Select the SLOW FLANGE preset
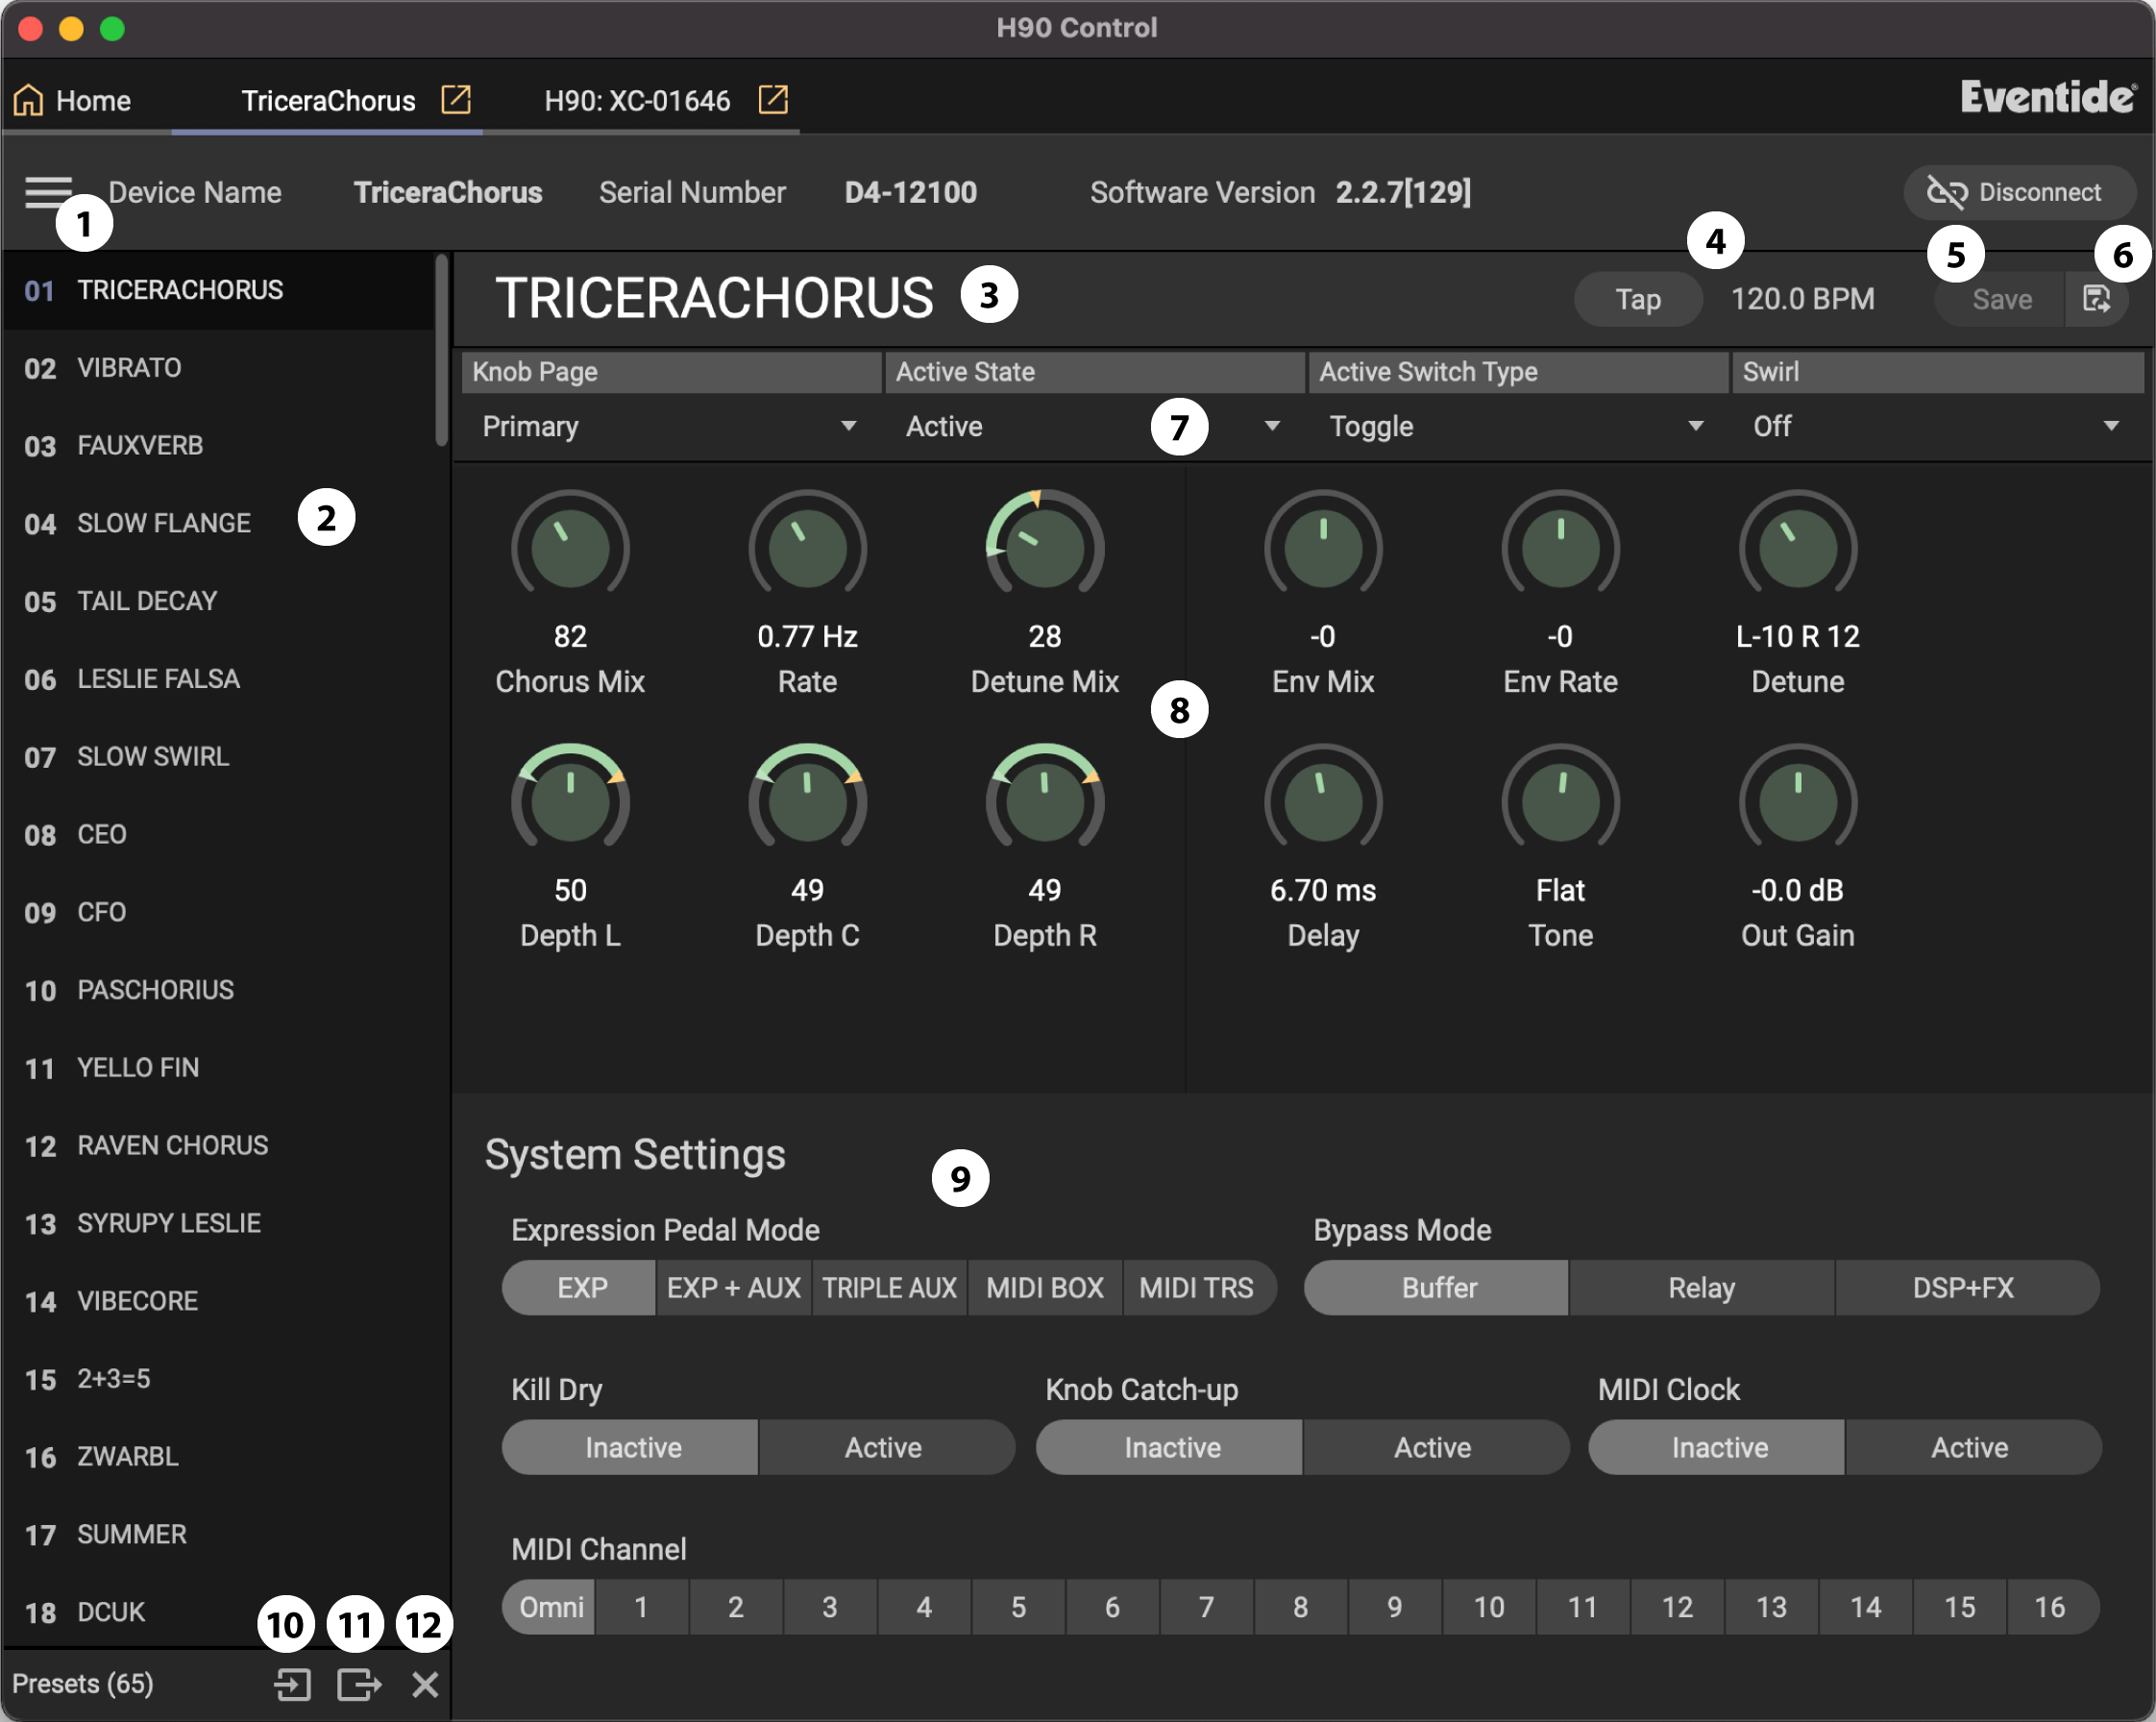 pos(218,524)
